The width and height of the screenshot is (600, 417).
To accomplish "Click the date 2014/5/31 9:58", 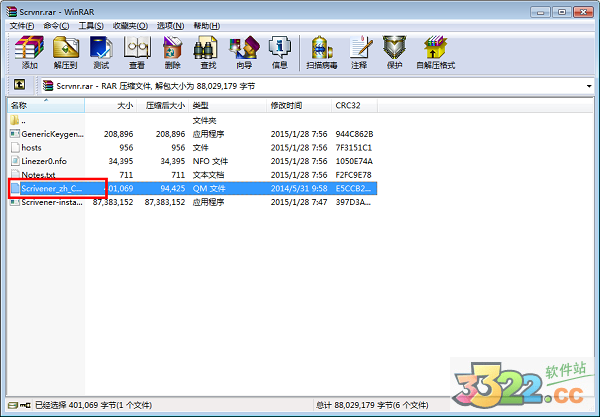I will click(x=299, y=188).
